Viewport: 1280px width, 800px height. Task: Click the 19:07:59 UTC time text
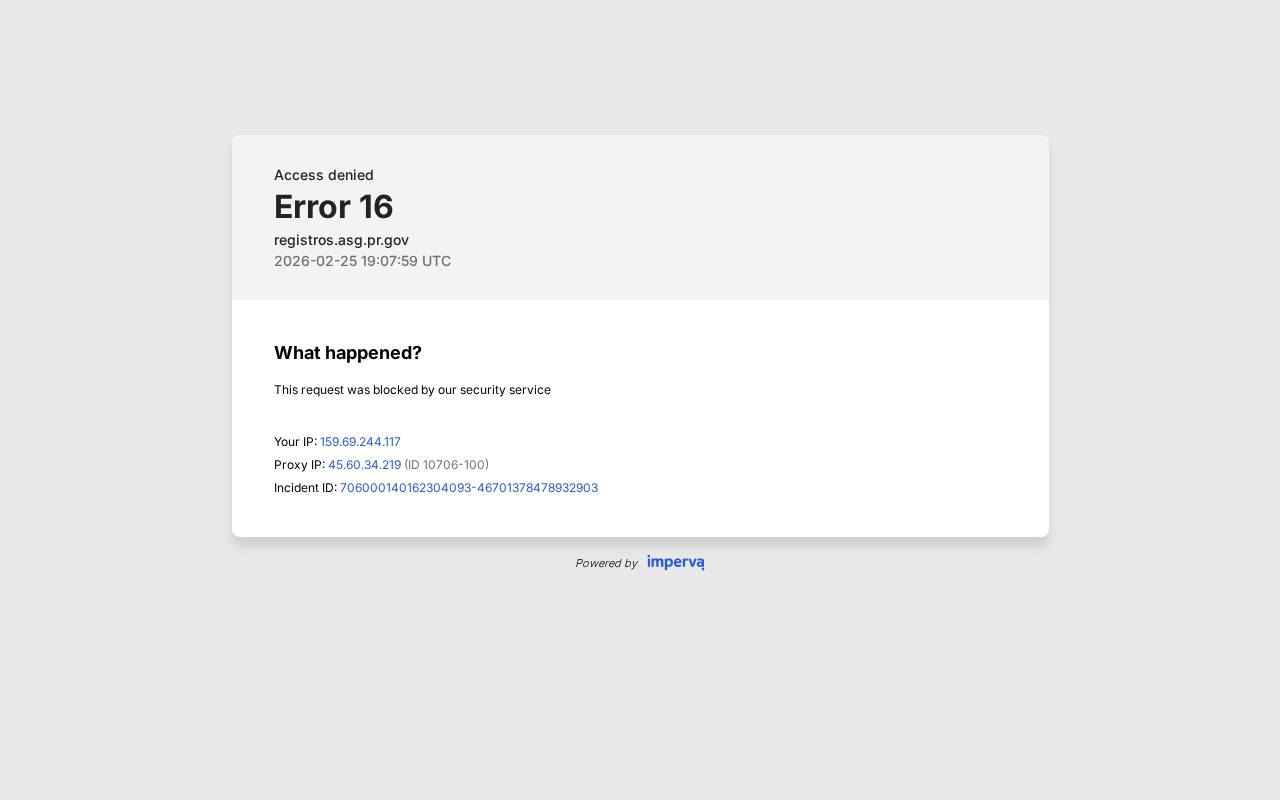click(406, 261)
